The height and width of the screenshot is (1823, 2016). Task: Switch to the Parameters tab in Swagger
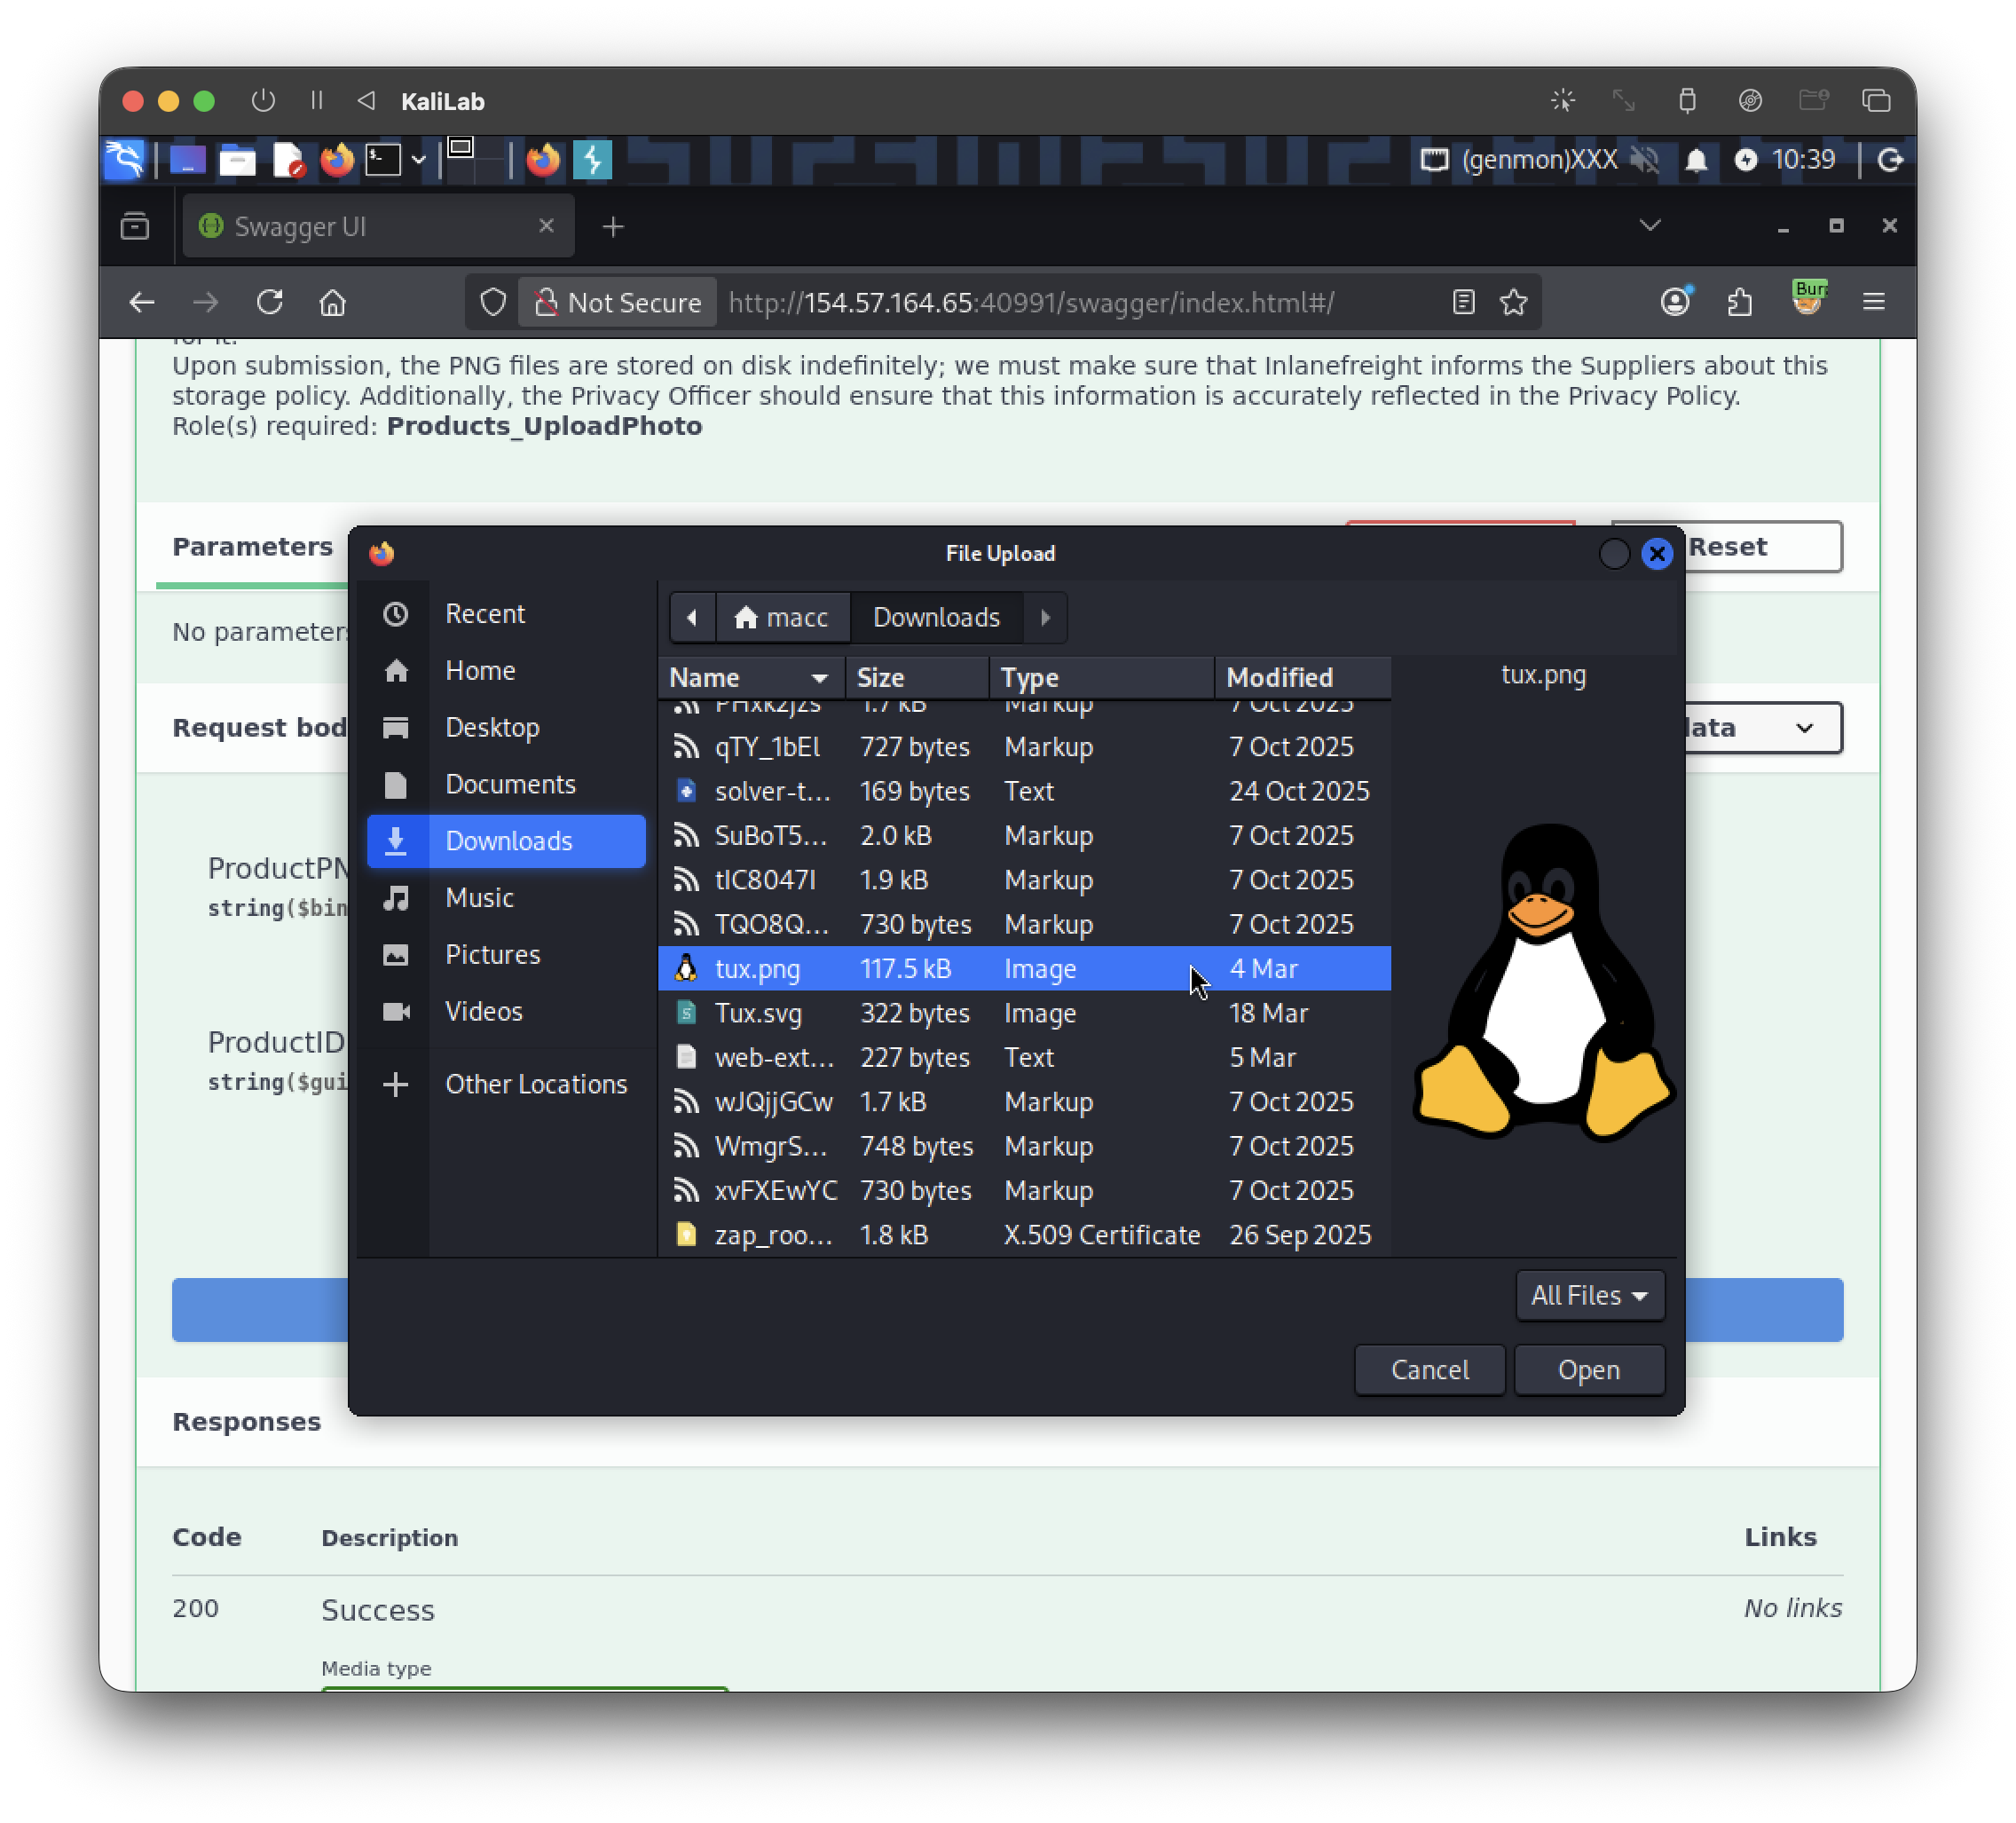pyautogui.click(x=253, y=547)
